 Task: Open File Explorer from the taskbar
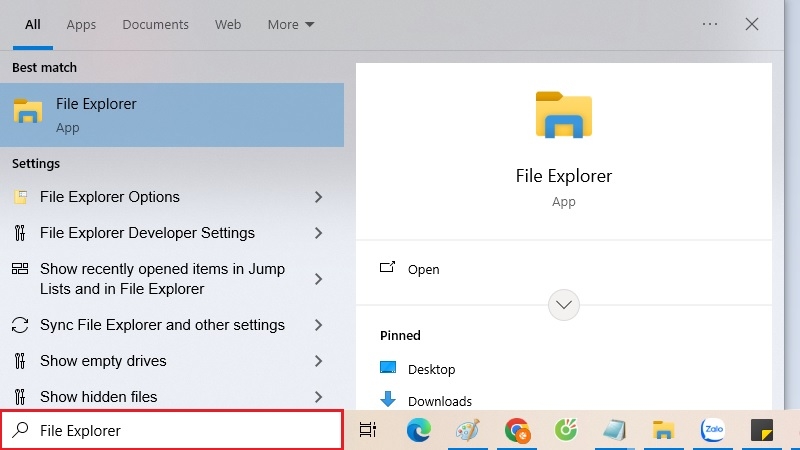[663, 430]
